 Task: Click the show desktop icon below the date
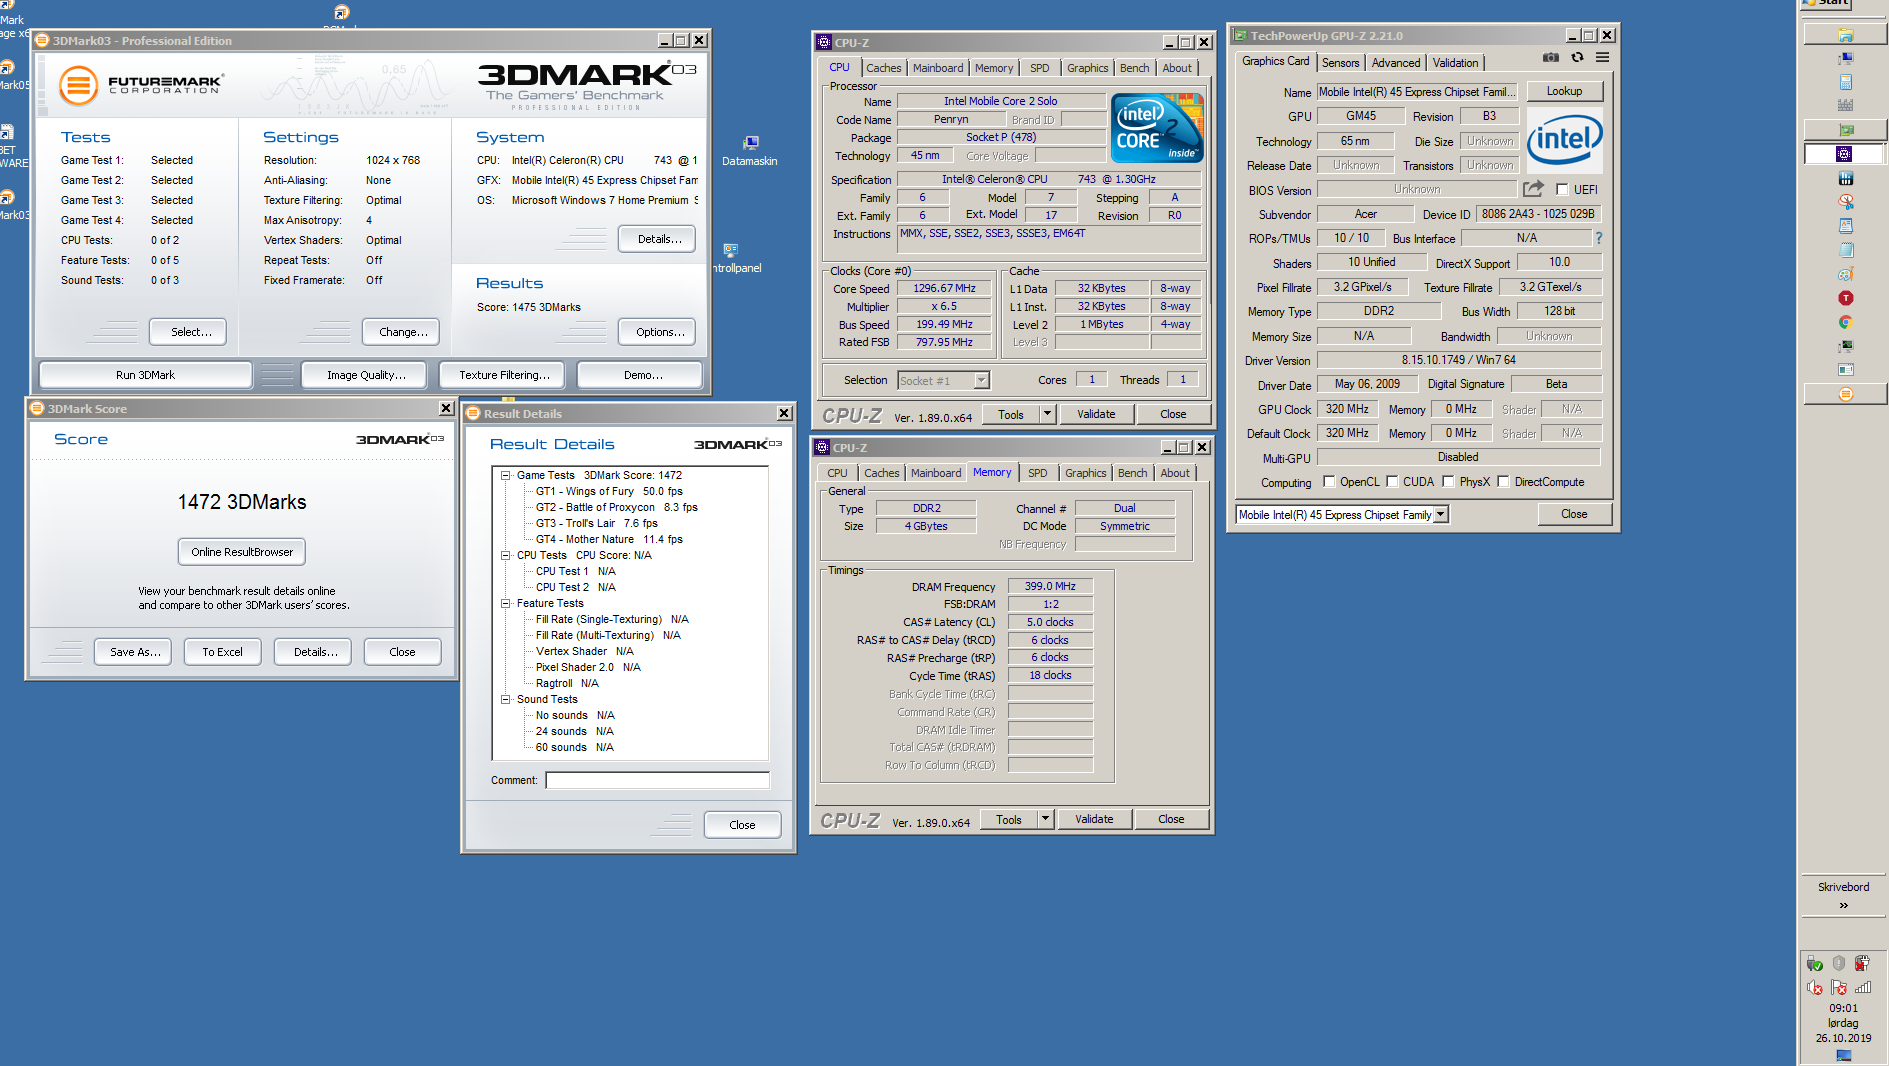click(x=1844, y=1055)
